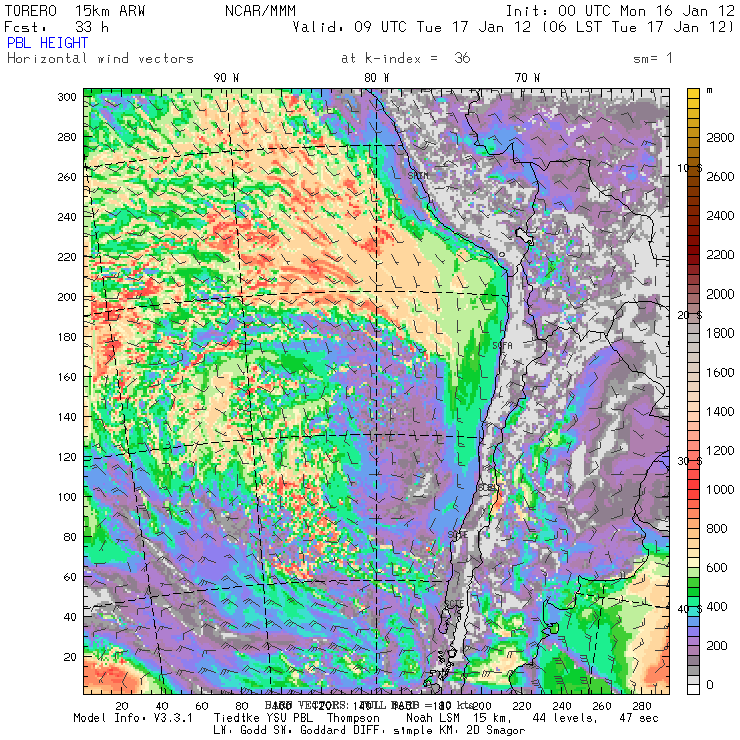Click the 70 W longitude label
Image resolution: width=740 pixels, height=740 pixels.
[527, 78]
